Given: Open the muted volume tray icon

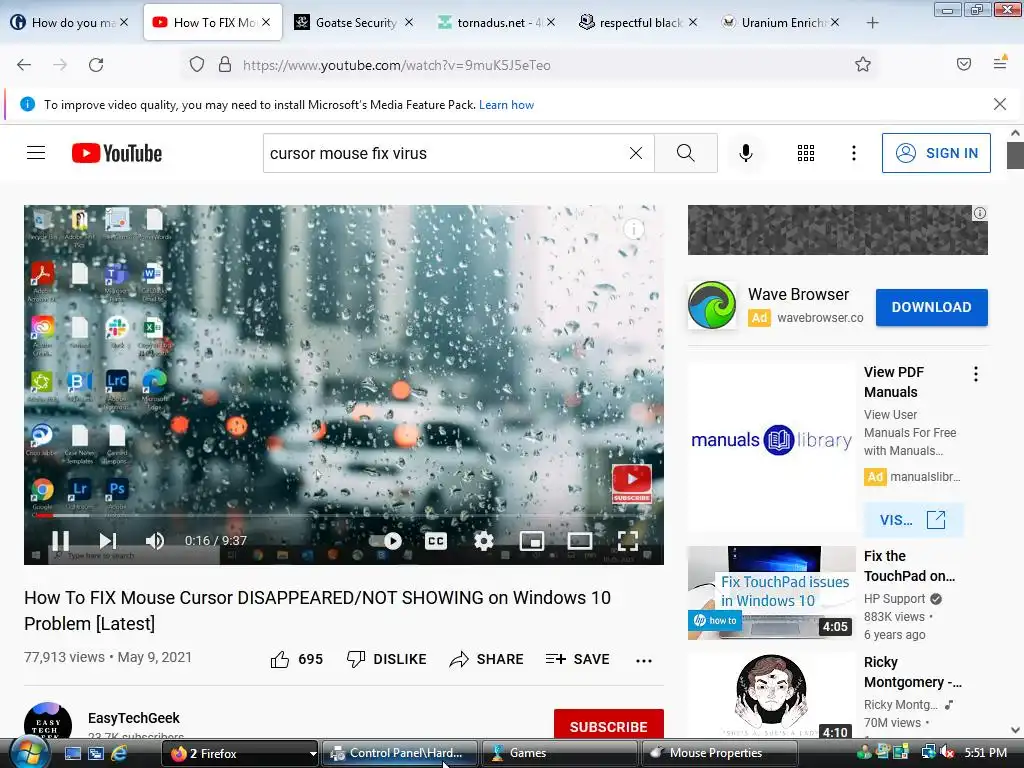Looking at the screenshot, I should pyautogui.click(x=946, y=753).
